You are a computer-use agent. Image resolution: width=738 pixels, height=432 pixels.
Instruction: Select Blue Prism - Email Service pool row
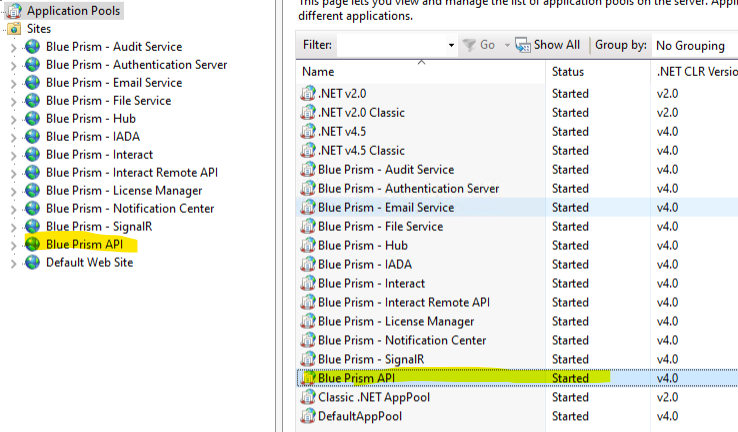click(518, 208)
